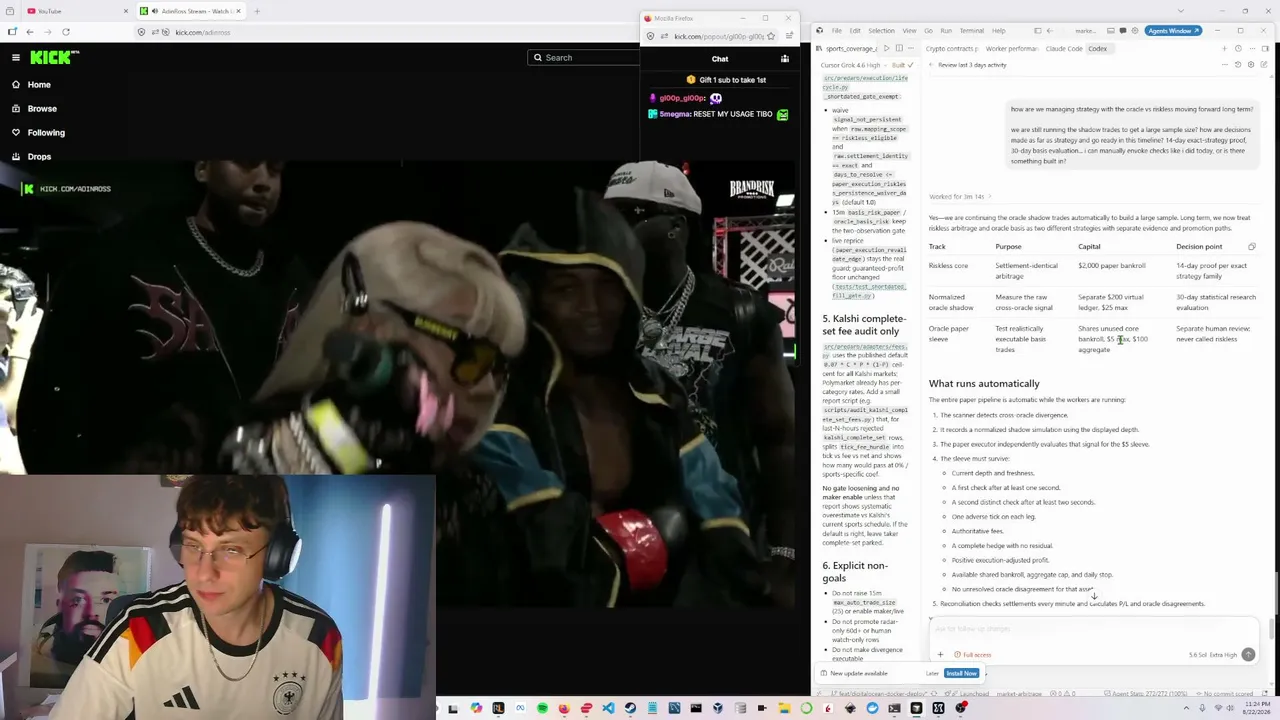Open Following in Kick sidebar
The image size is (1280, 720).
tap(38, 133)
